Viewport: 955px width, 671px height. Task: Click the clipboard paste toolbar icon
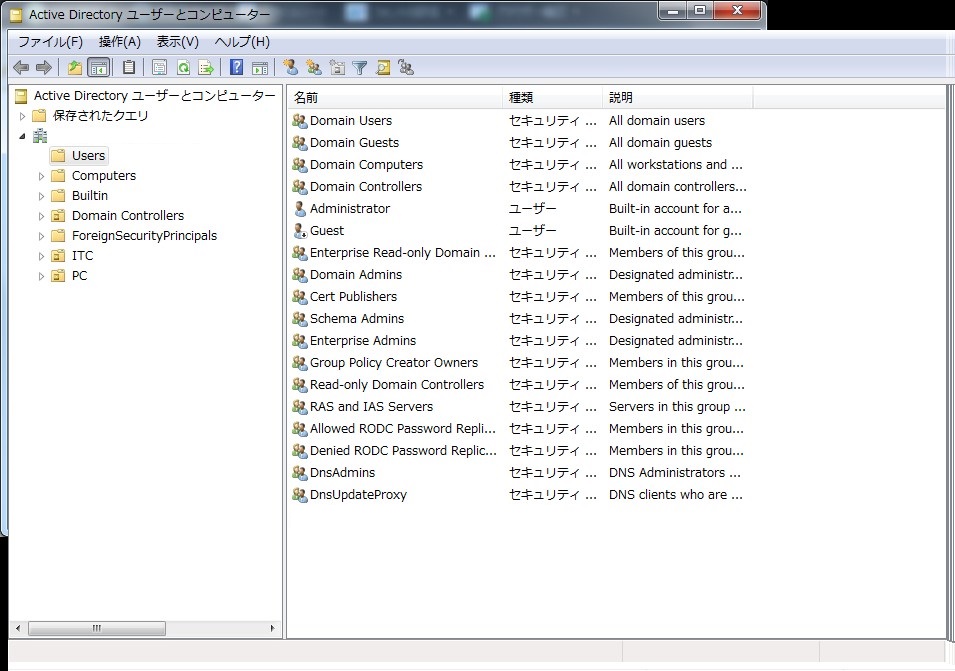point(129,68)
